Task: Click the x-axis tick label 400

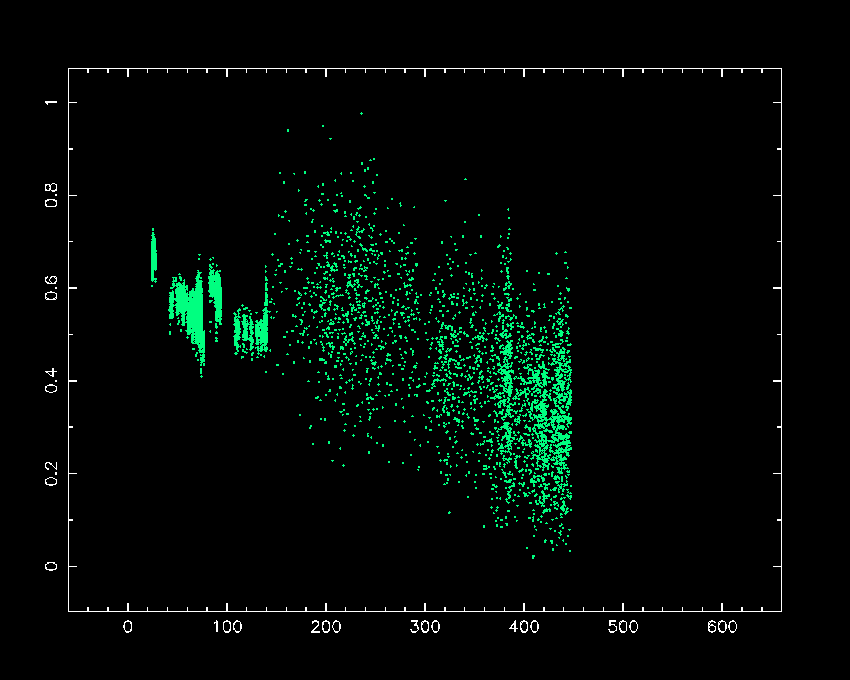Action: (524, 627)
